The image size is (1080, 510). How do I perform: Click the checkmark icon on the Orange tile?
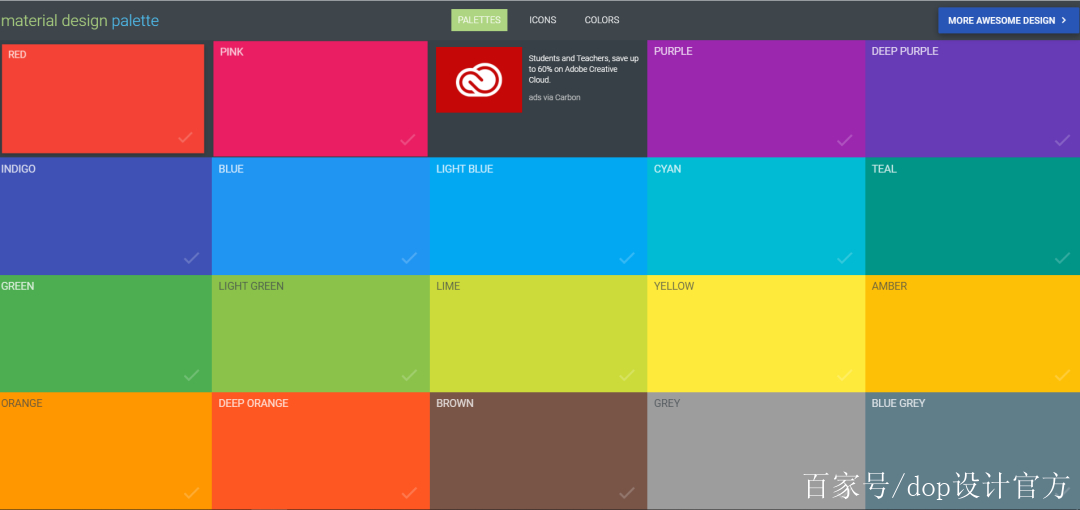[191, 493]
